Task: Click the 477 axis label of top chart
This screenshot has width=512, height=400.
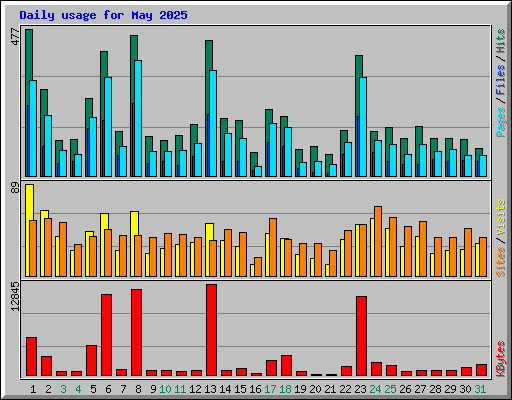Action: (x=15, y=37)
